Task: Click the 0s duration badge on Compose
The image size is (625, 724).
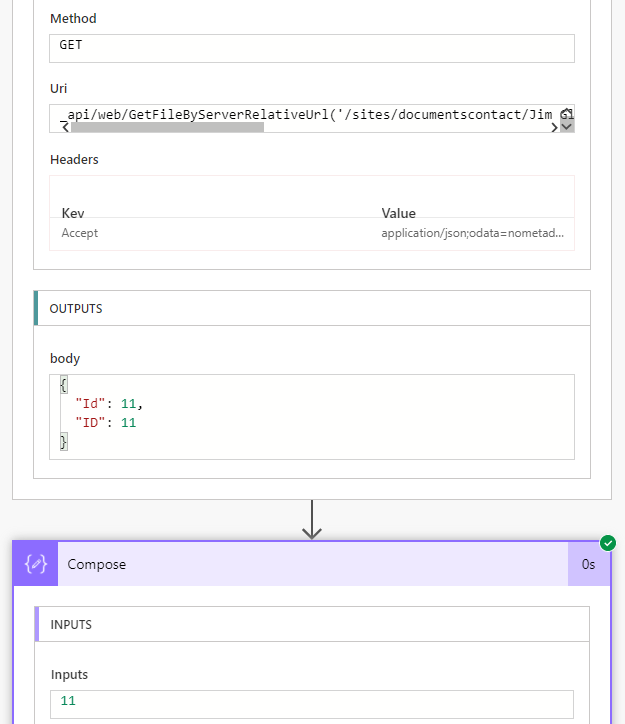Action: (589, 564)
